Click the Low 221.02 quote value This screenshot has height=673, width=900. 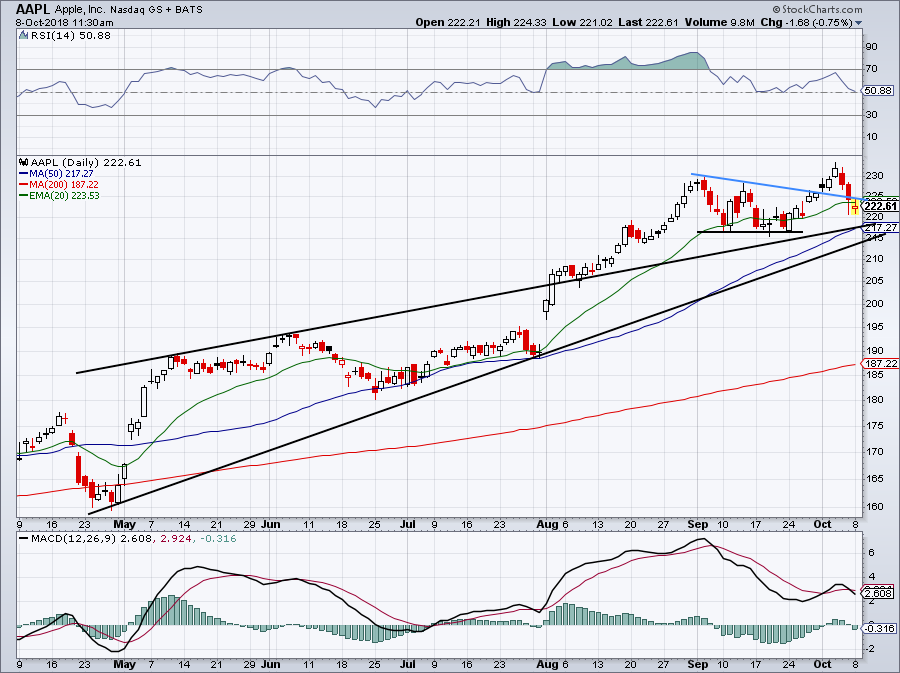pos(583,22)
